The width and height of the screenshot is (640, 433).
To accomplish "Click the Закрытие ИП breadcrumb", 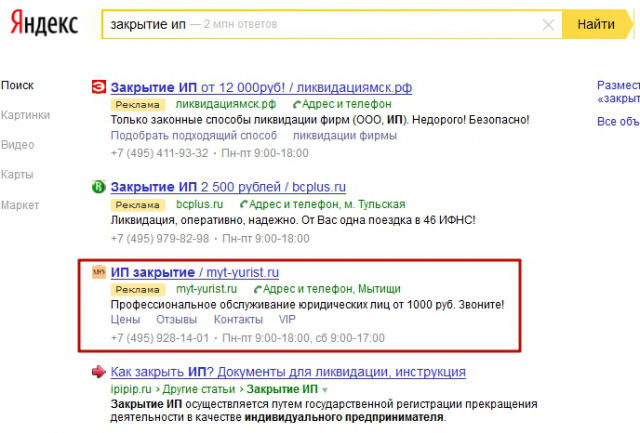I will pyautogui.click(x=282, y=389).
